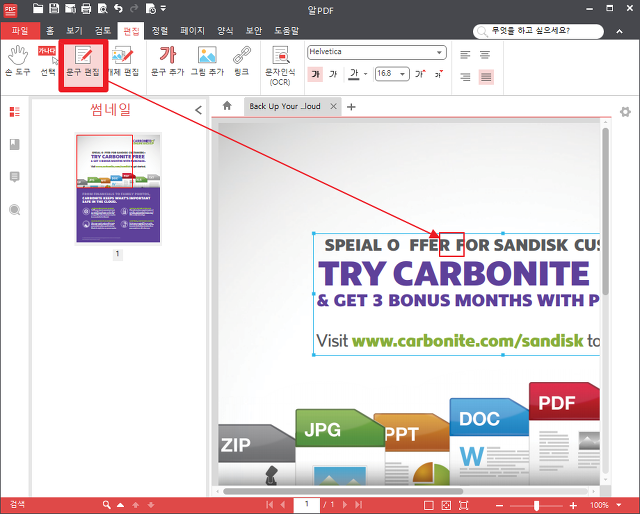This screenshot has height=514, width=640.
Task: Open search panel icon in sidebar
Action: 15,210
